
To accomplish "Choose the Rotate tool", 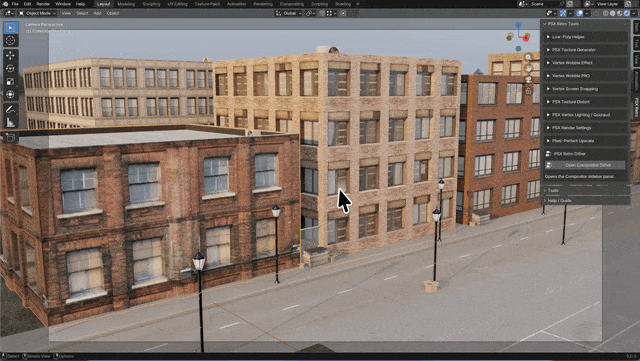I will pos(10,69).
